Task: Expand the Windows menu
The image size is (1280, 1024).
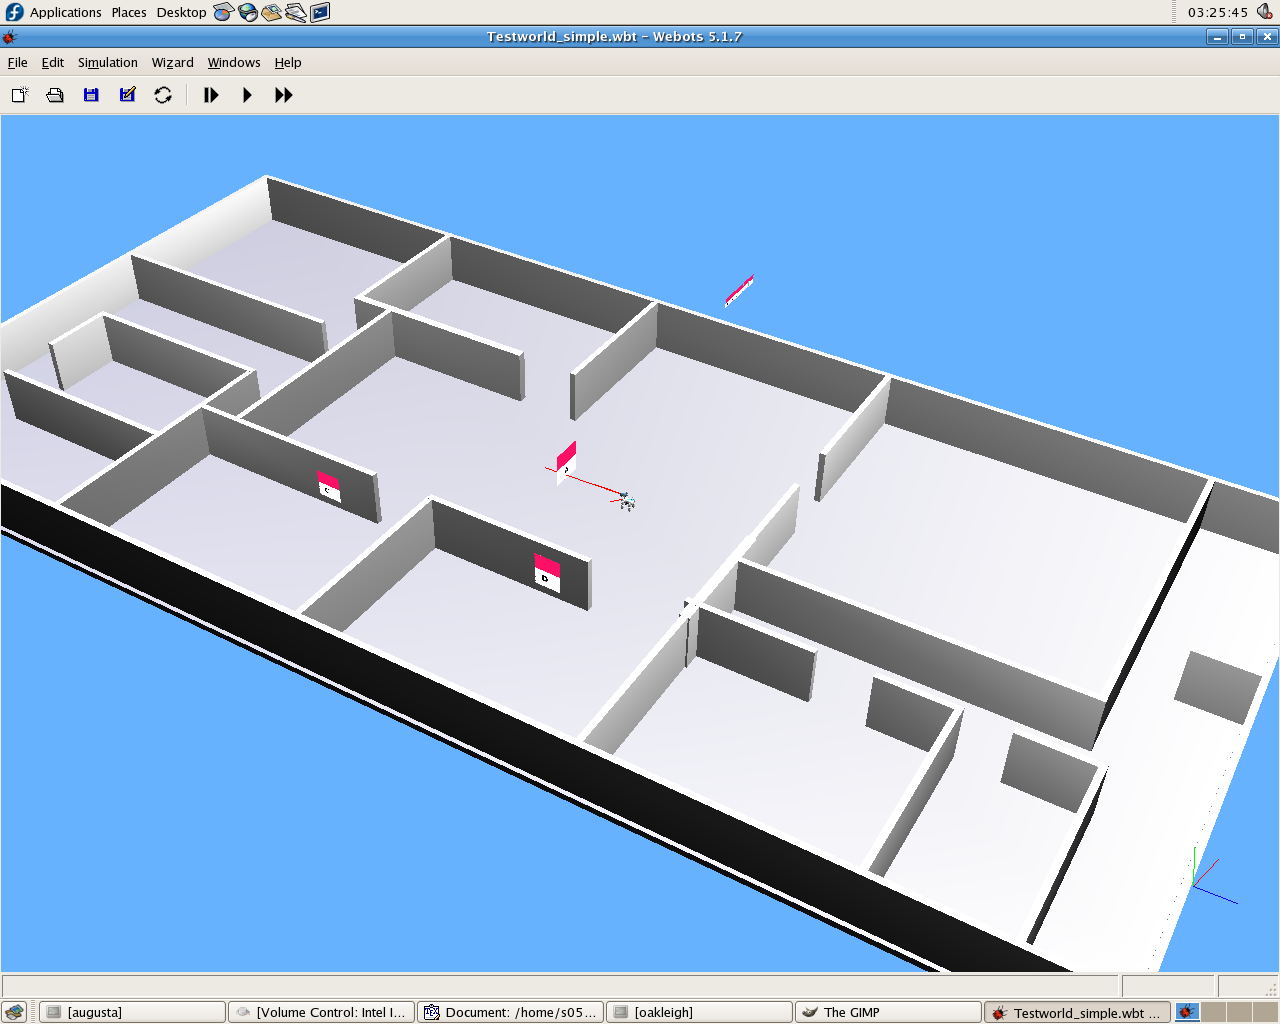Action: [x=234, y=62]
